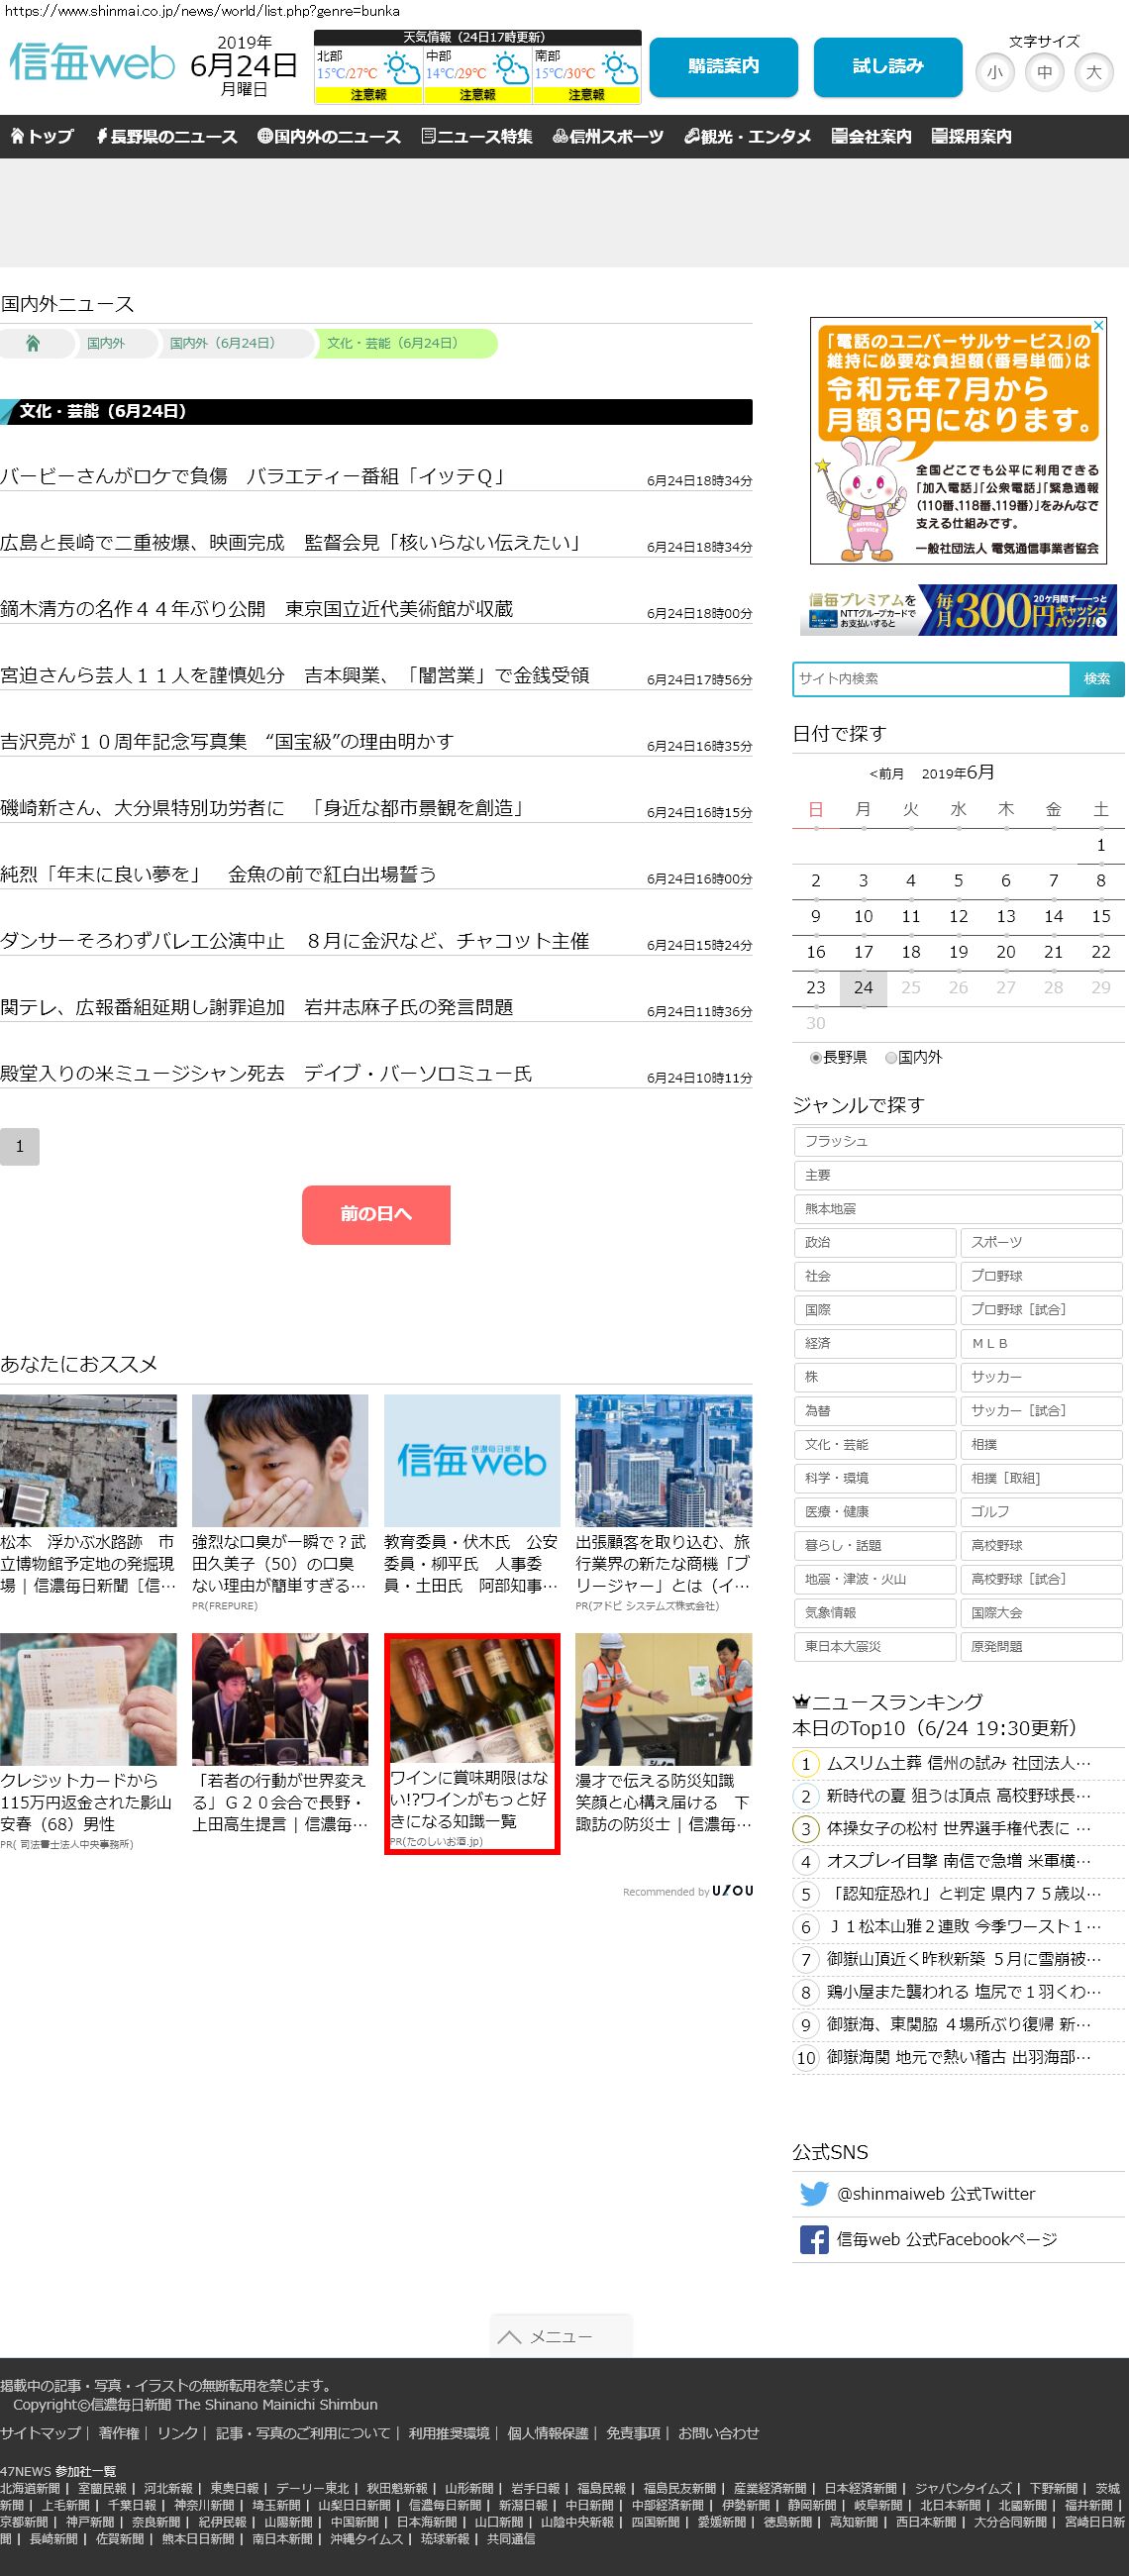Click the 信毎web logo in header
This screenshot has height=2576, width=1129.
click(93, 64)
